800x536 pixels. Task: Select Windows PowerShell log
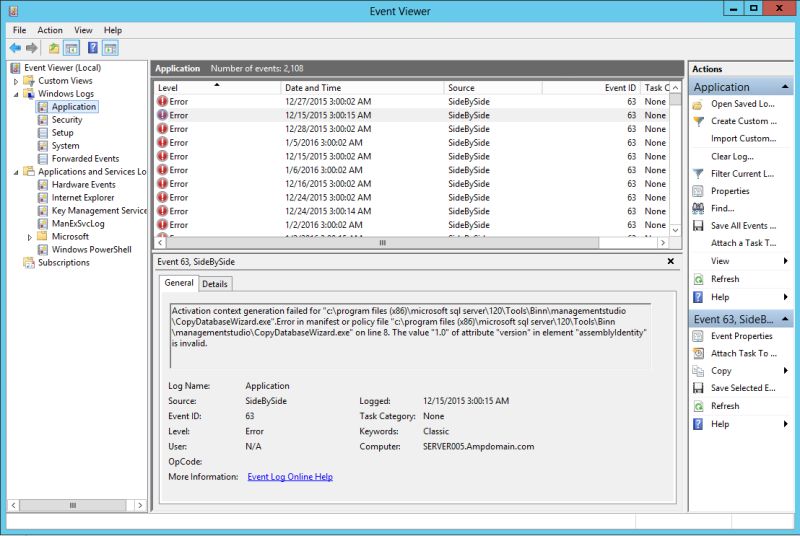coord(91,249)
